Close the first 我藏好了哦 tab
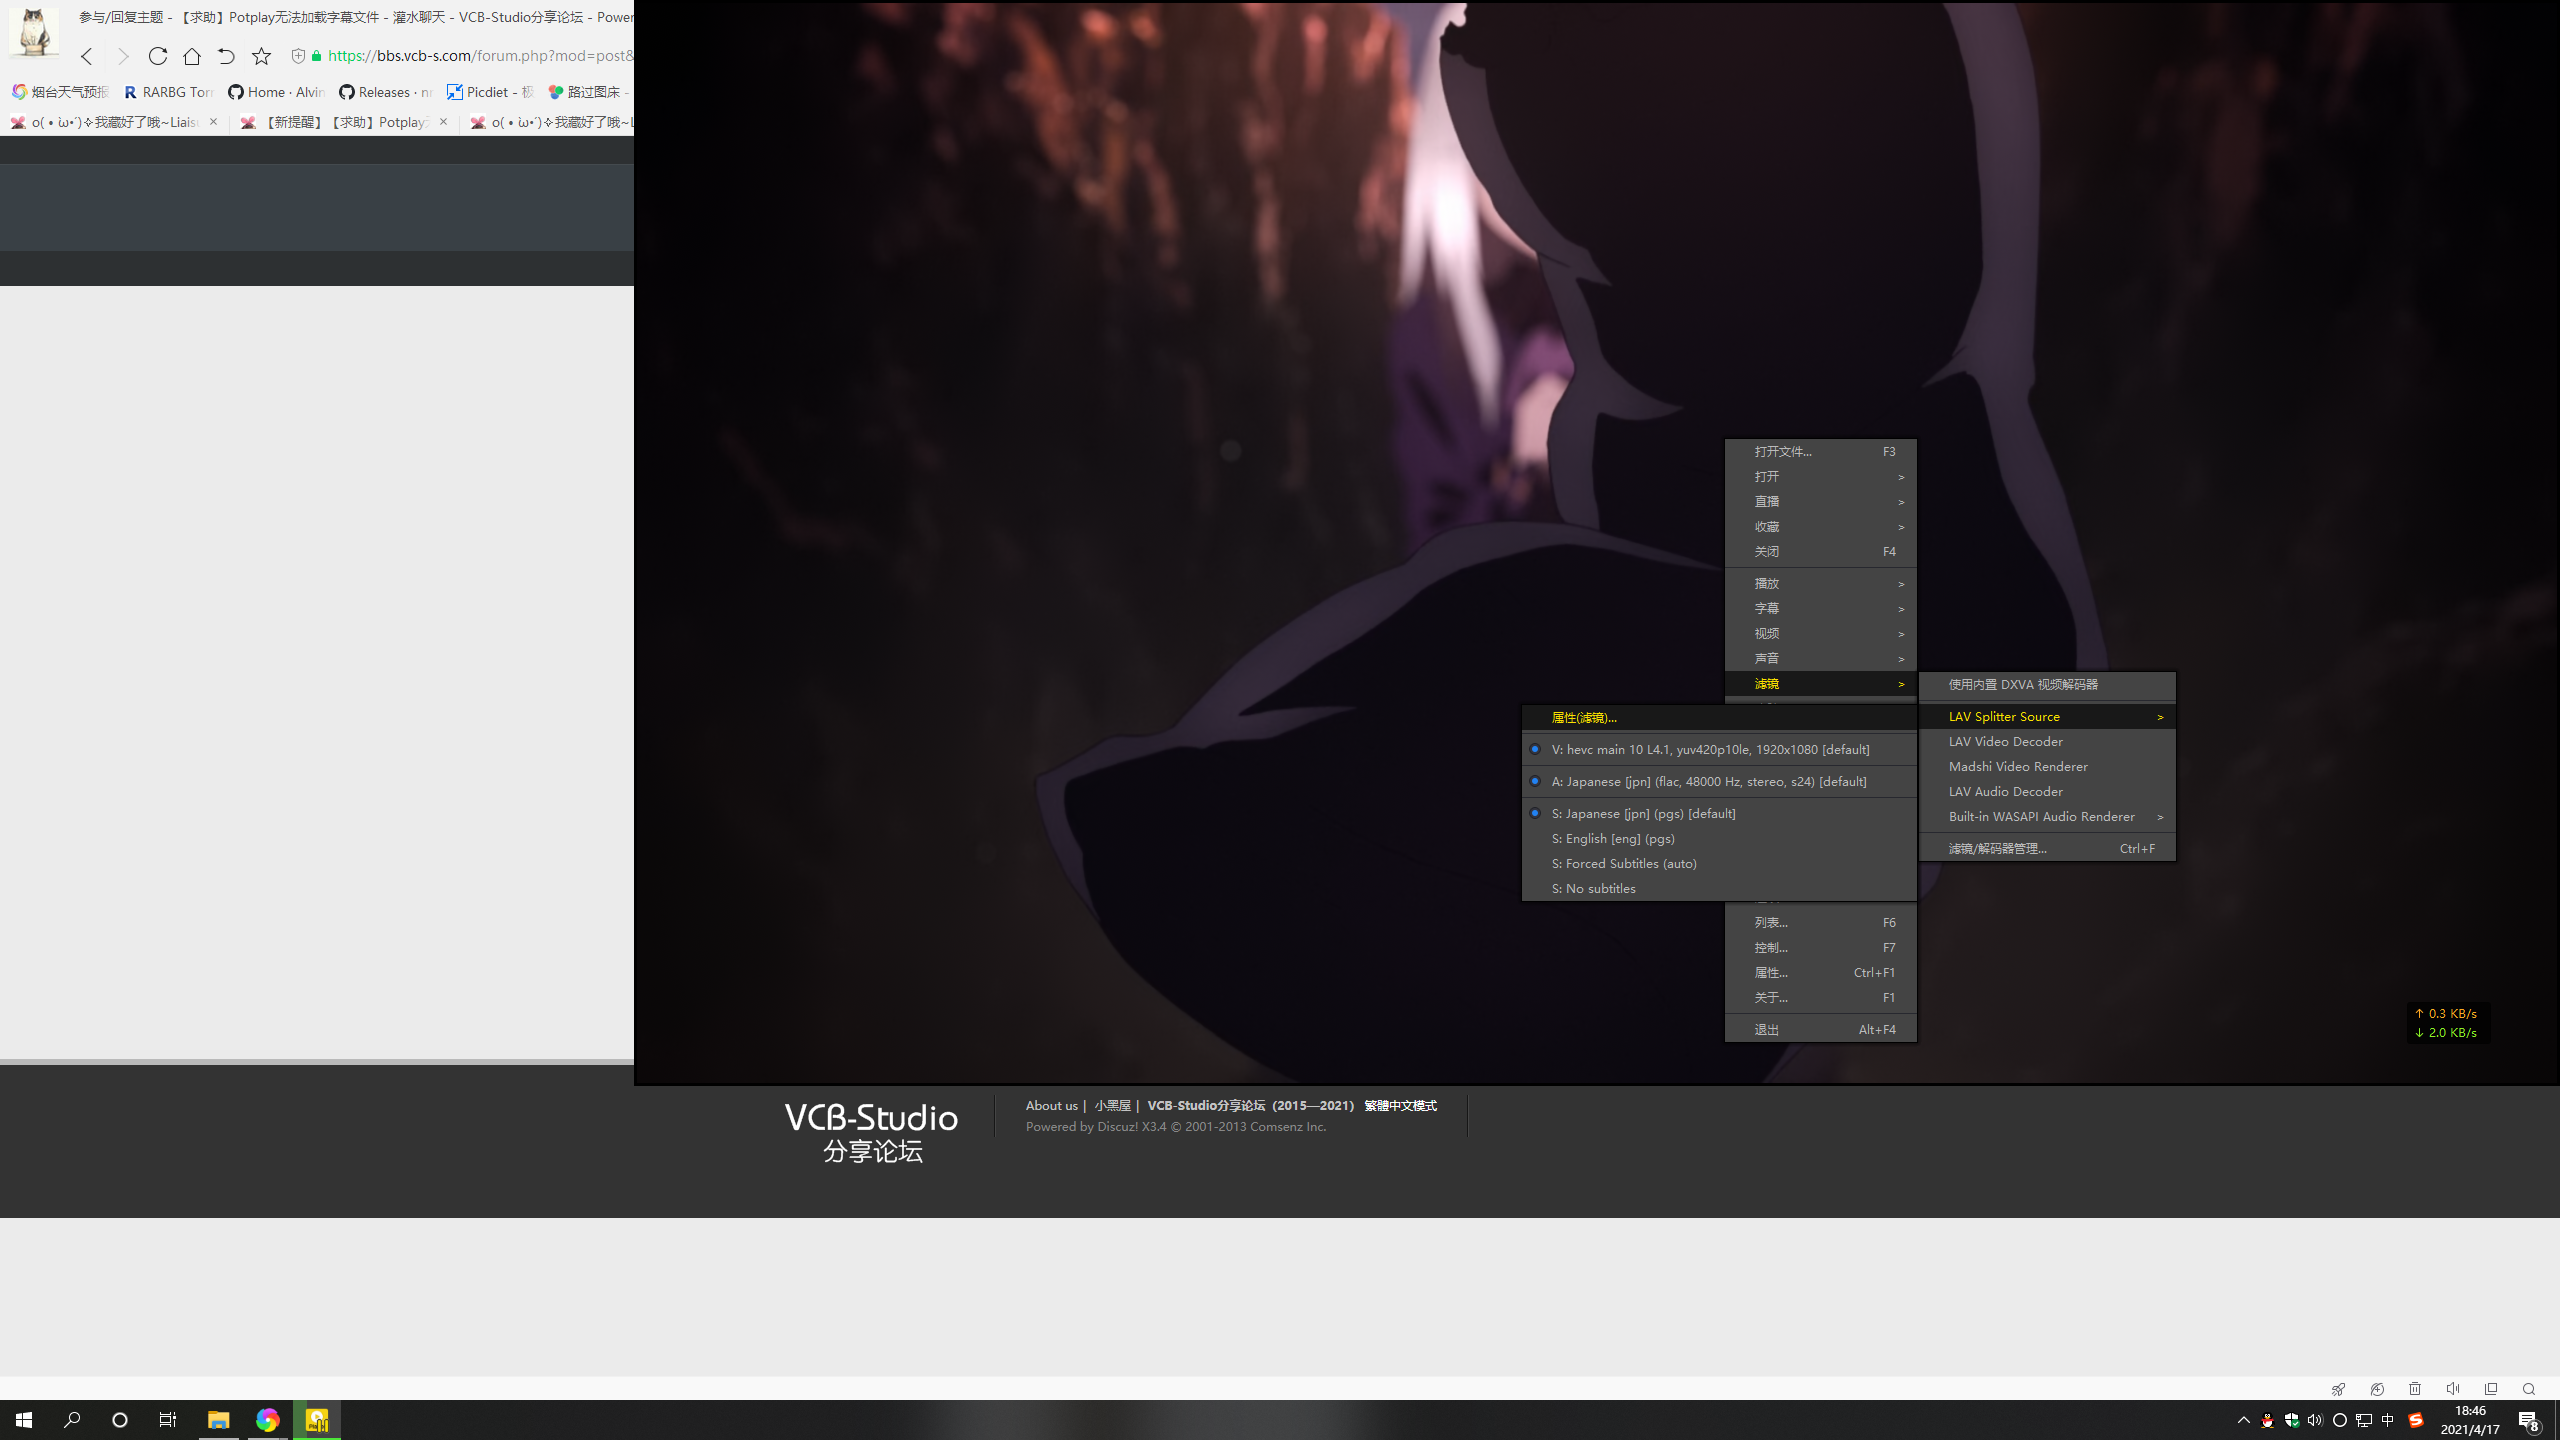2560x1440 pixels. (213, 122)
